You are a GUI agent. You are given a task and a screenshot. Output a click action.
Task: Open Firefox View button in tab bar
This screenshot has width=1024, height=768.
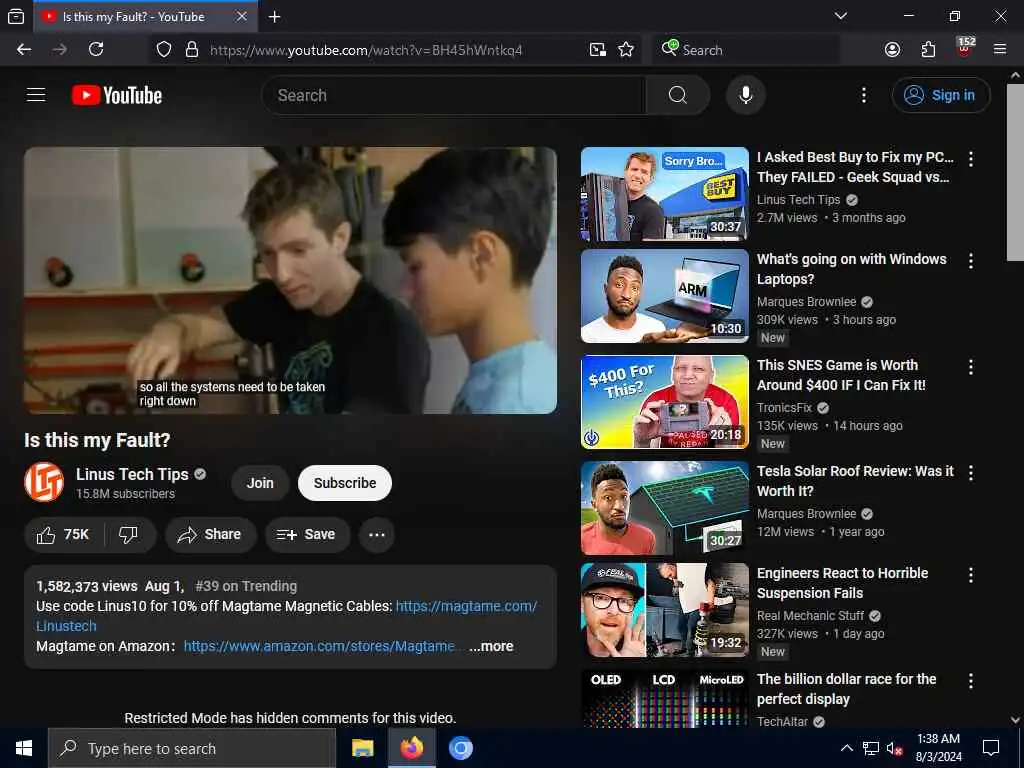click(x=16, y=16)
